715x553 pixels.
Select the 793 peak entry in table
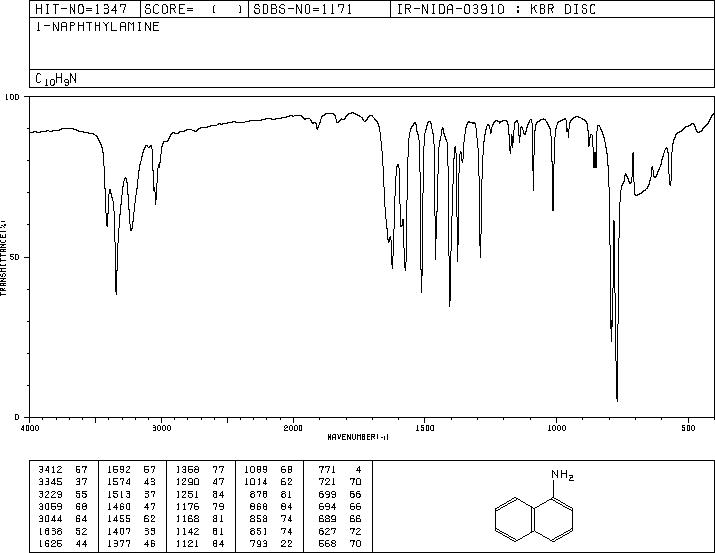tap(272, 543)
